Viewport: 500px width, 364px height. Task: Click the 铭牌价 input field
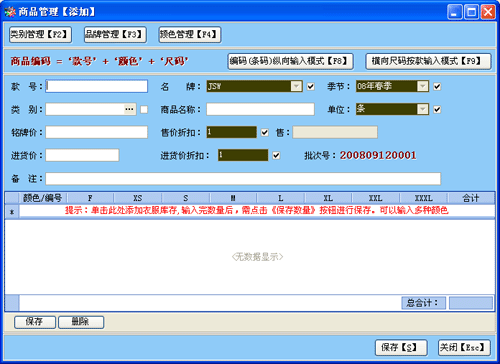pos(97,132)
